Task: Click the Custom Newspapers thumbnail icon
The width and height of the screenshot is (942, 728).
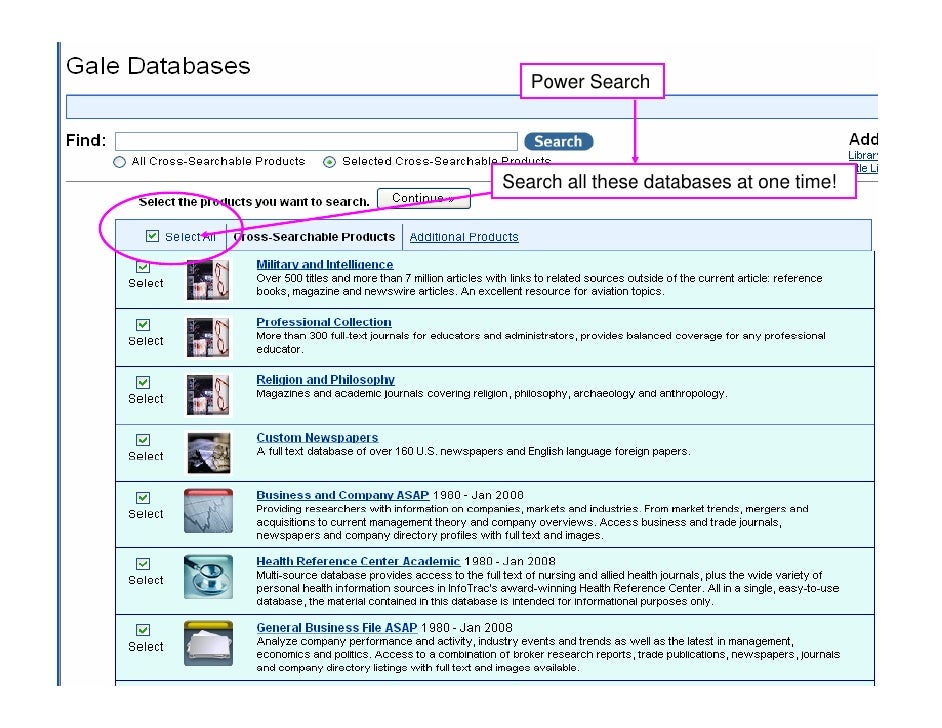Action: 208,453
